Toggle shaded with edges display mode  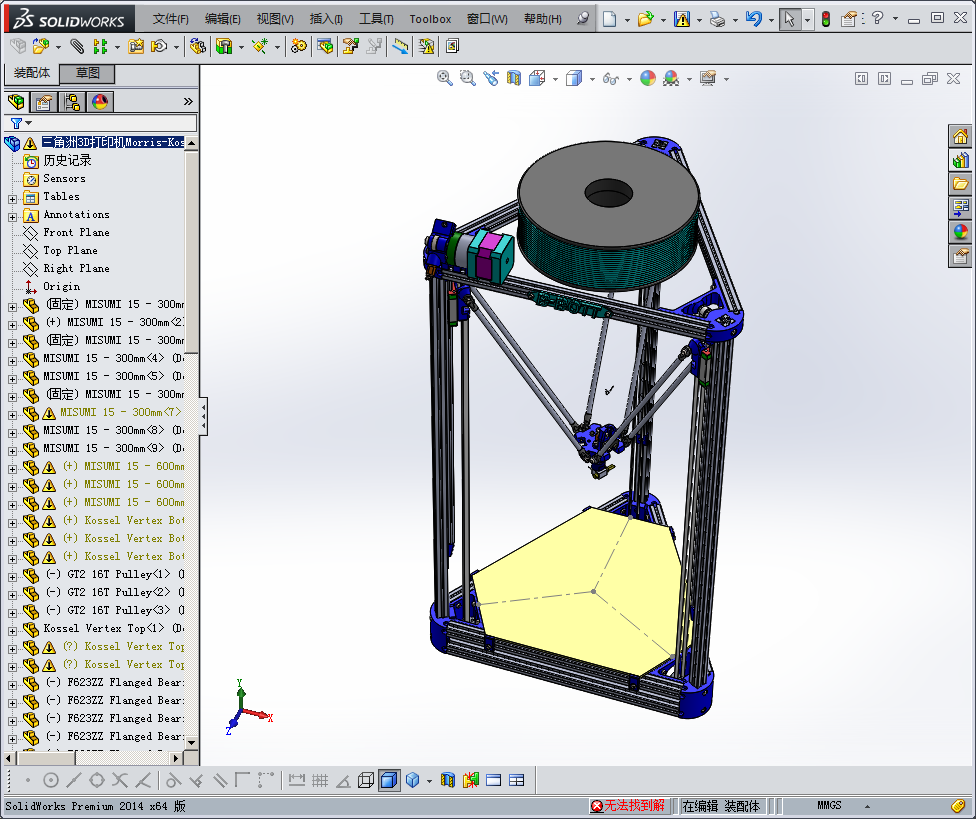[389, 780]
